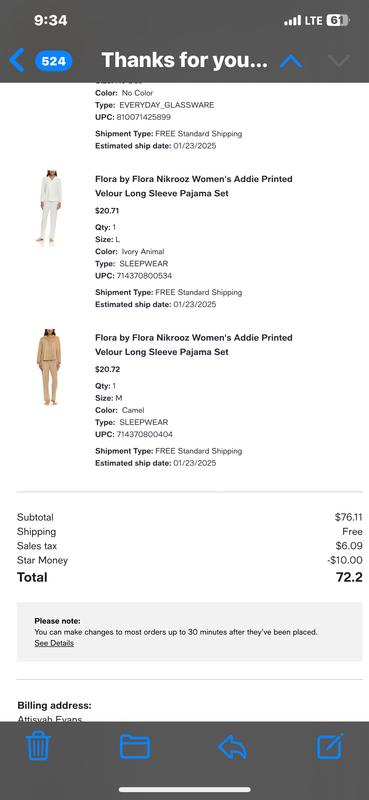
Task: Go to next message with down chevron
Action: [339, 62]
